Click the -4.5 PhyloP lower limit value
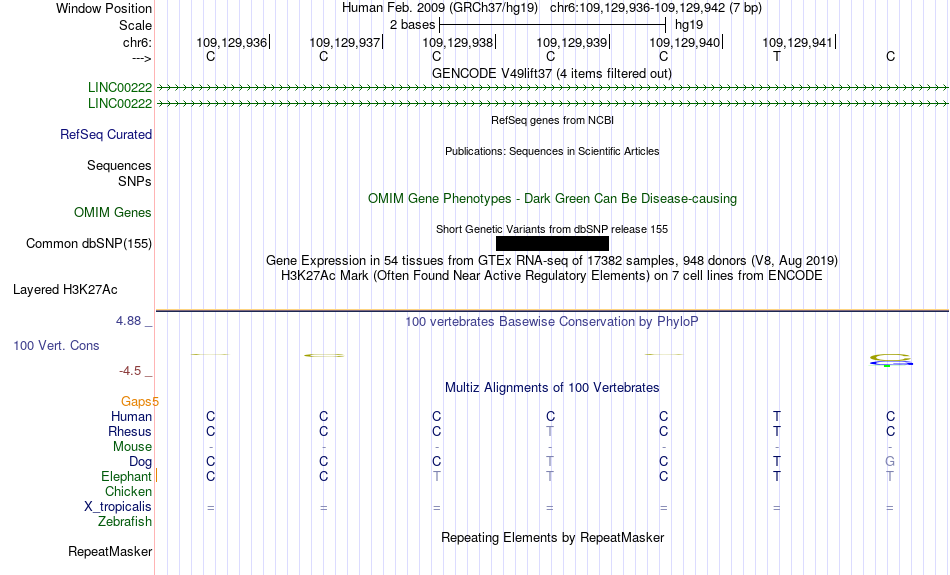950x575 pixels. point(130,371)
